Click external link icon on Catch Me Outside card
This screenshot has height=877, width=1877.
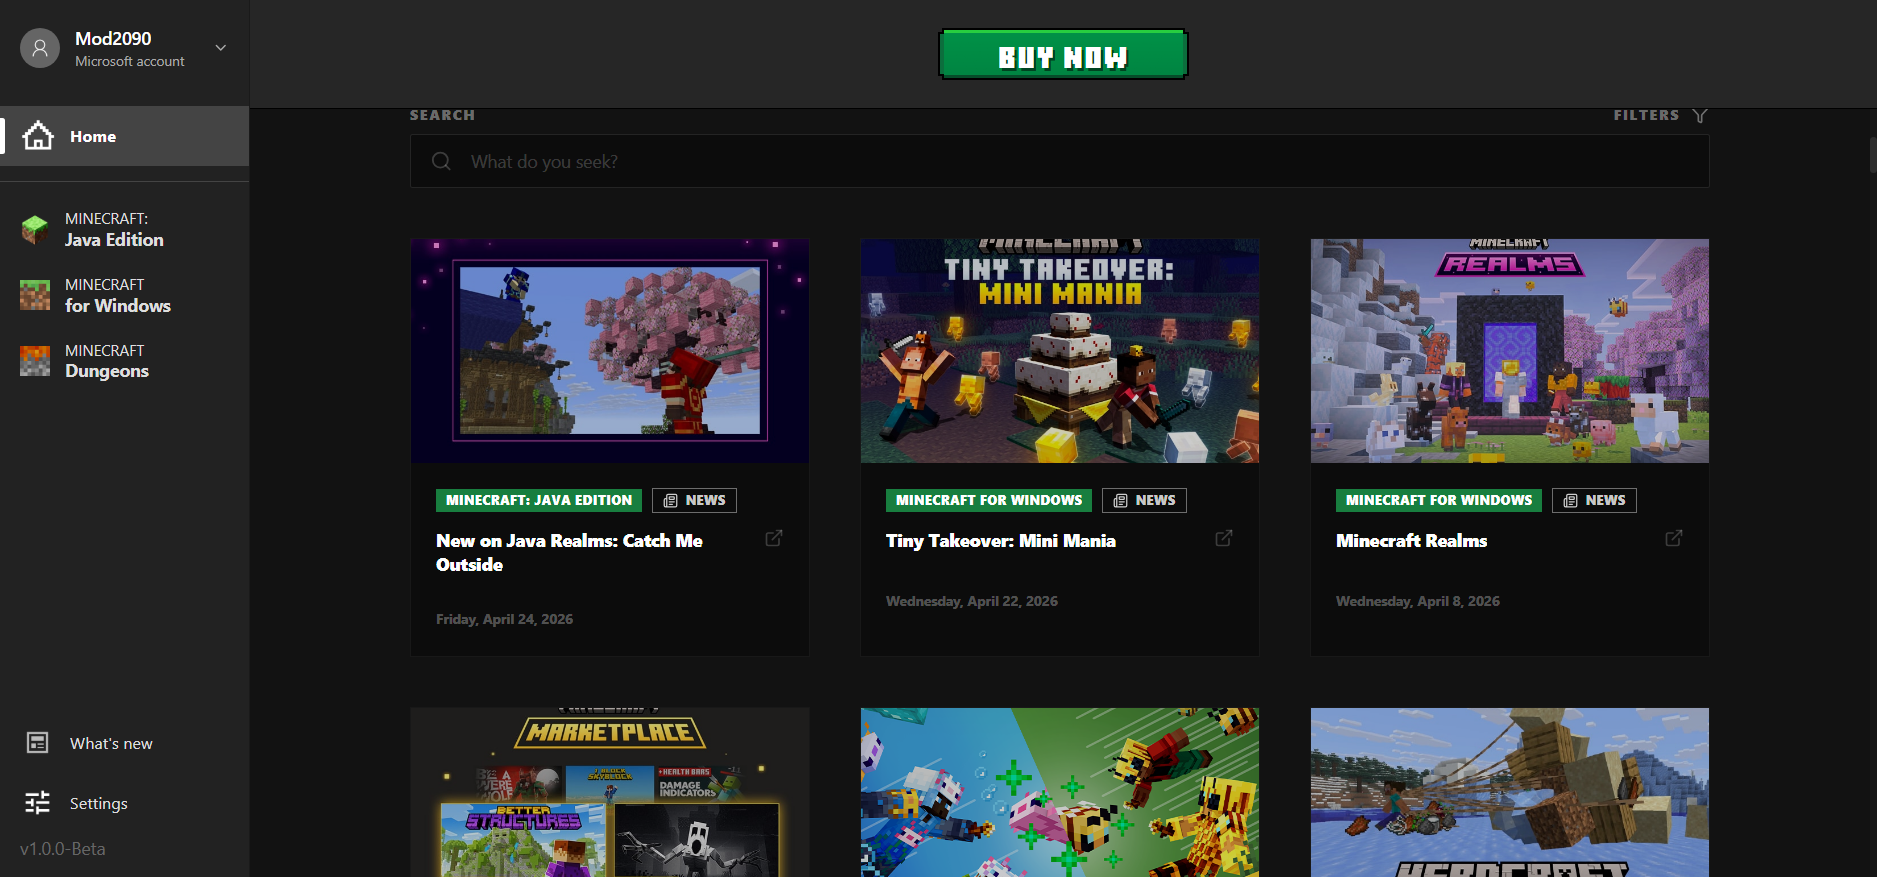[x=774, y=538]
